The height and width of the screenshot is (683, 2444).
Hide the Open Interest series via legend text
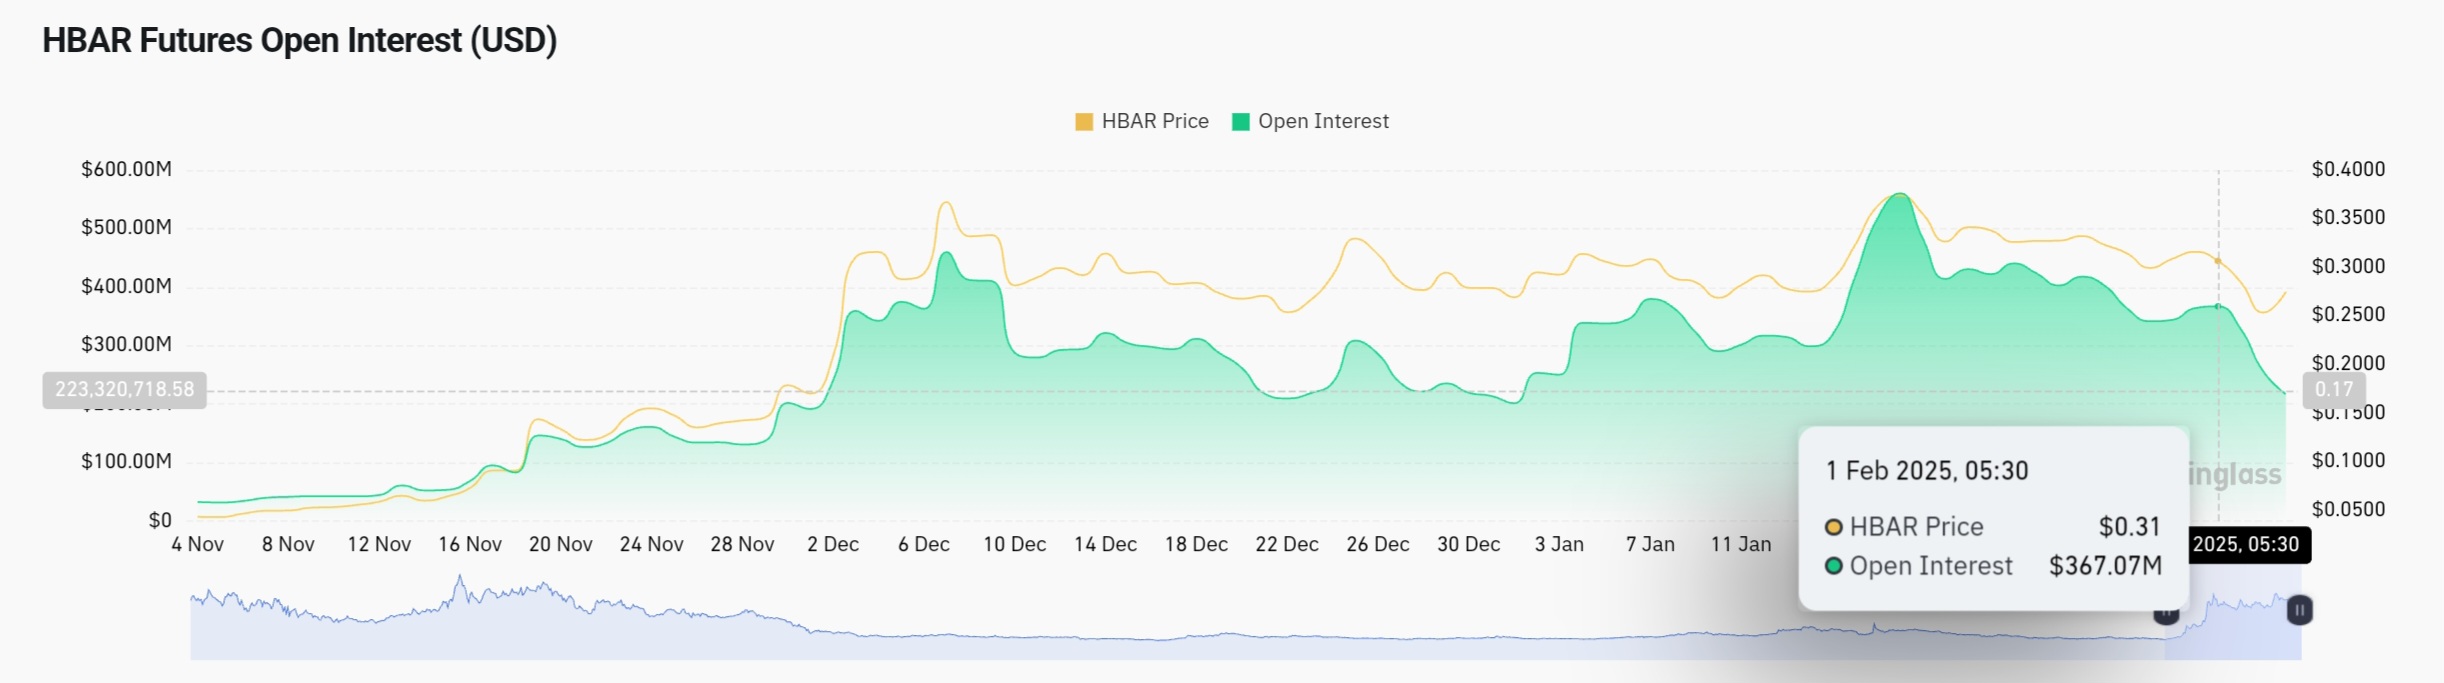coord(1322,122)
